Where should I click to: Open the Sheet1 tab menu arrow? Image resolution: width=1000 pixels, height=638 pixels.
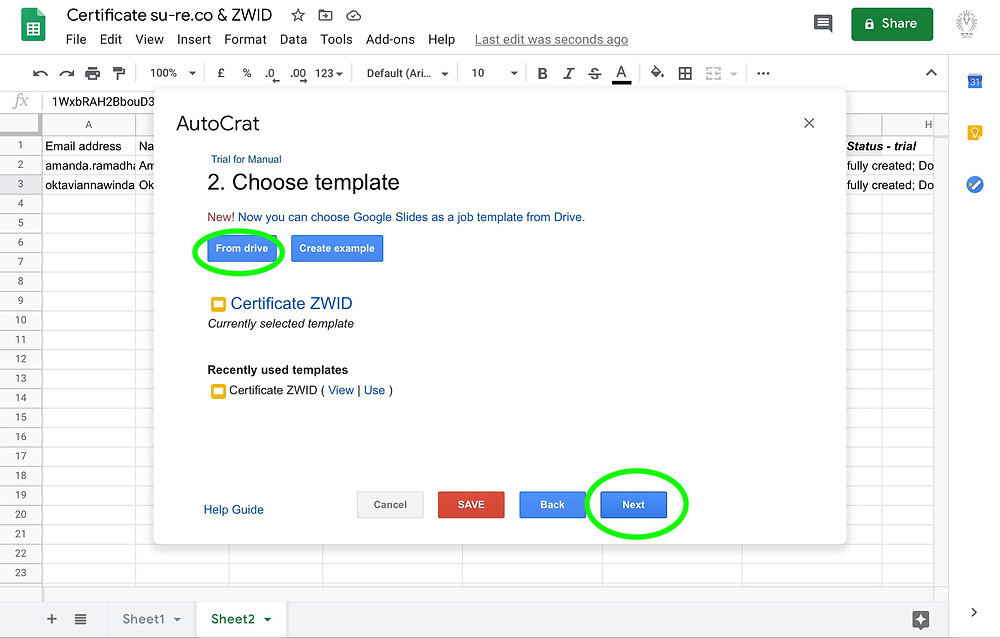pos(177,619)
